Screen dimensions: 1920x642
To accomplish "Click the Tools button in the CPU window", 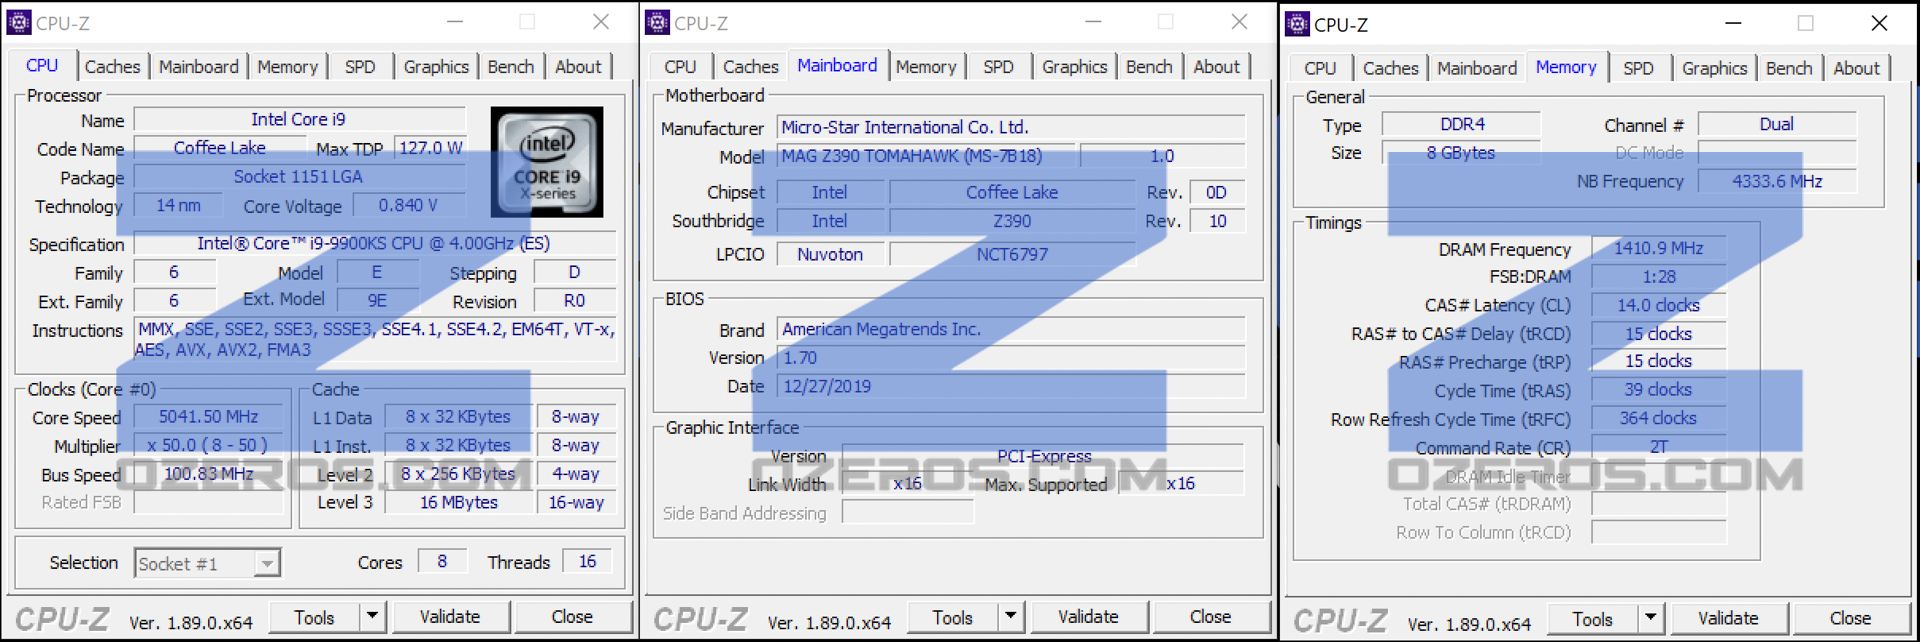I will point(314,617).
